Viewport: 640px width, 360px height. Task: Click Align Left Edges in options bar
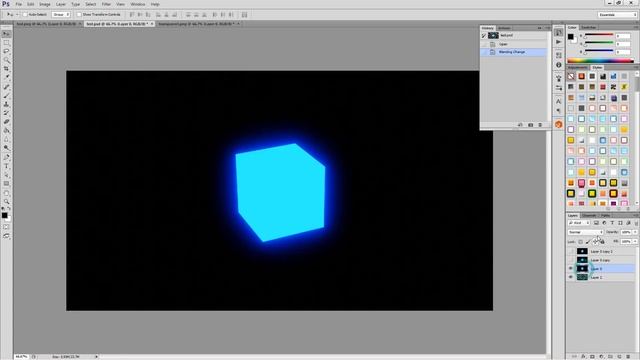pyautogui.click(x=158, y=15)
